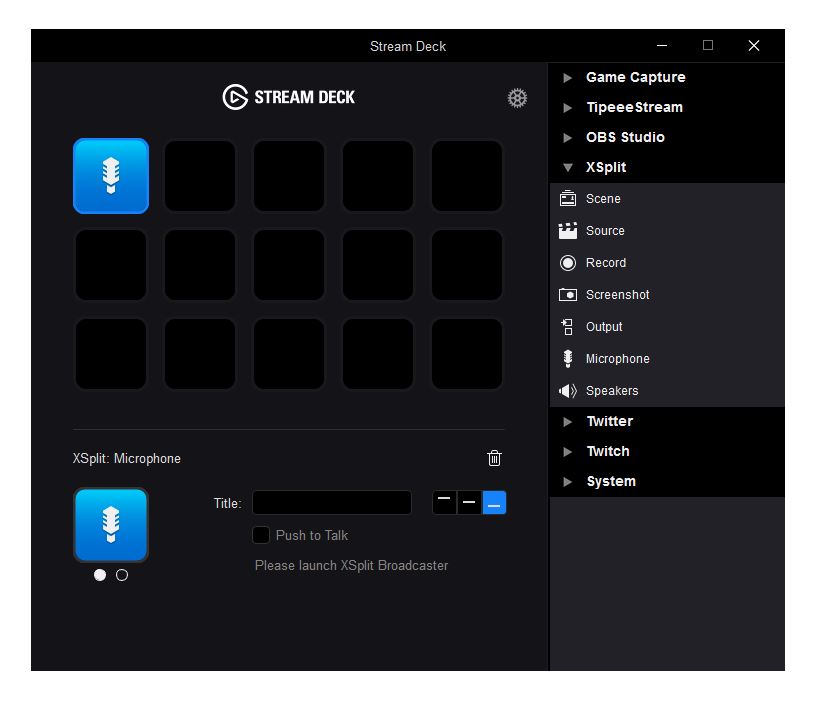Screen dimensions: 819x704
Task: Select the Microphone action in XSplit list
Action: point(617,359)
